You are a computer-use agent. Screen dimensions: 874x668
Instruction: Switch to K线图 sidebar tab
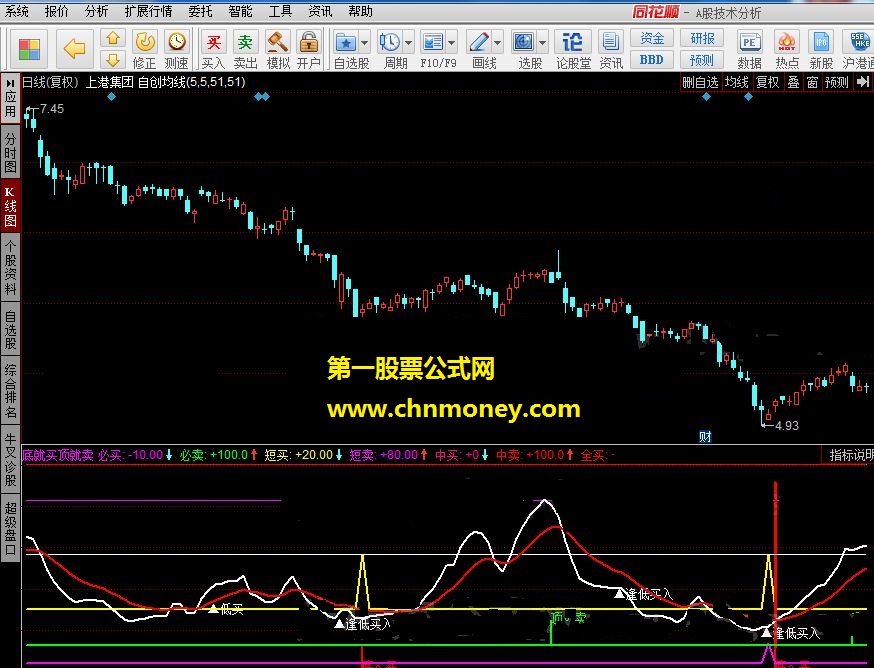point(10,206)
